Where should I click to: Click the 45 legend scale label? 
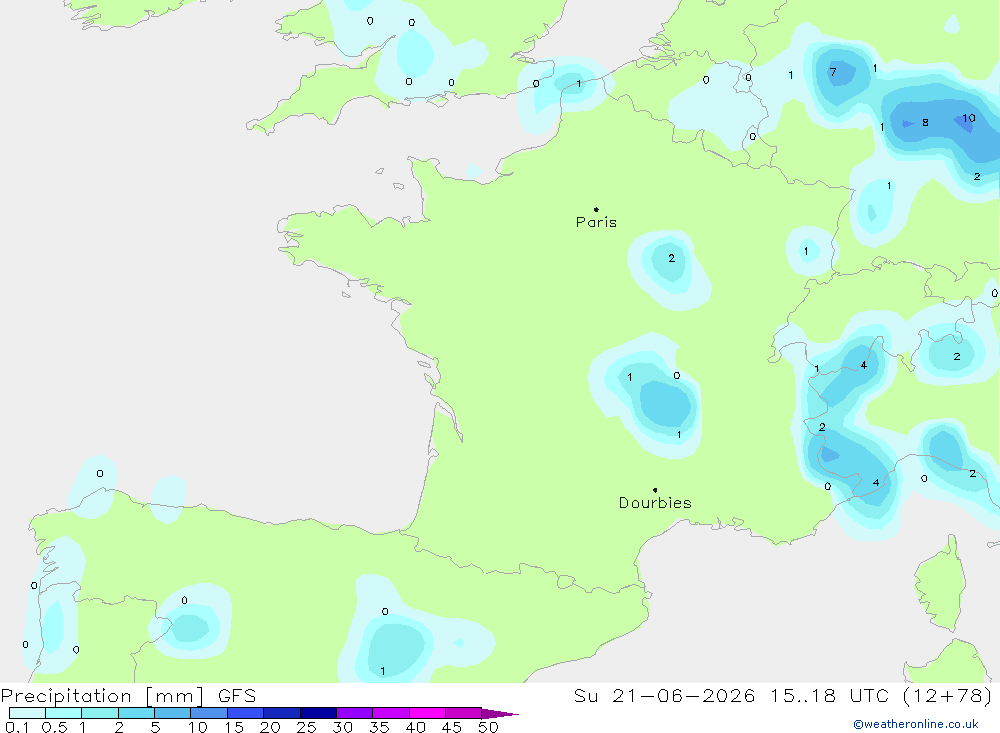[452, 727]
